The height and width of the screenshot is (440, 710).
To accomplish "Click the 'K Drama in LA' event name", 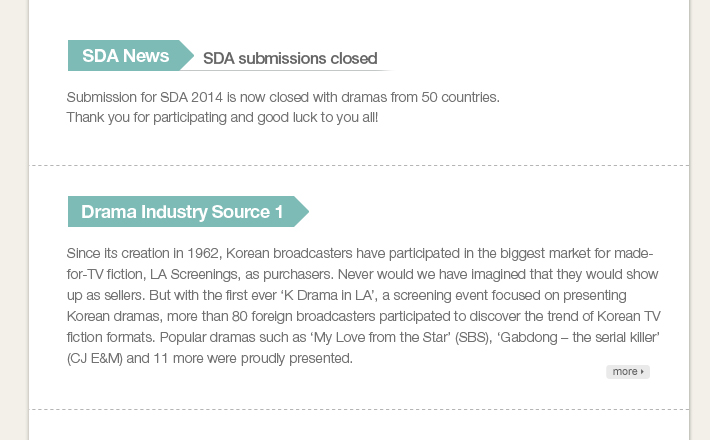I will [x=328, y=295].
